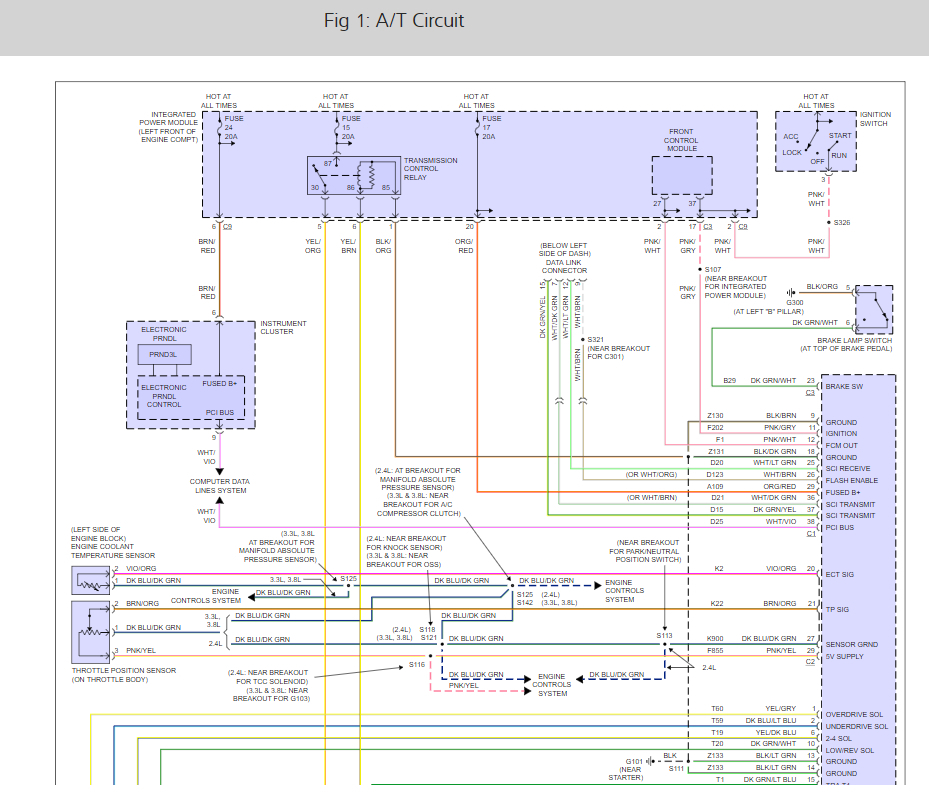Select TRANSMISSION CONTROL RELAY label
The image size is (929, 810).
[430, 169]
